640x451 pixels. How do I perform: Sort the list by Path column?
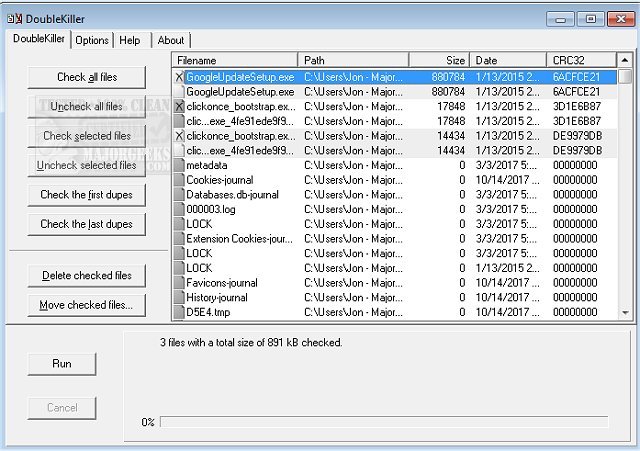click(x=353, y=60)
